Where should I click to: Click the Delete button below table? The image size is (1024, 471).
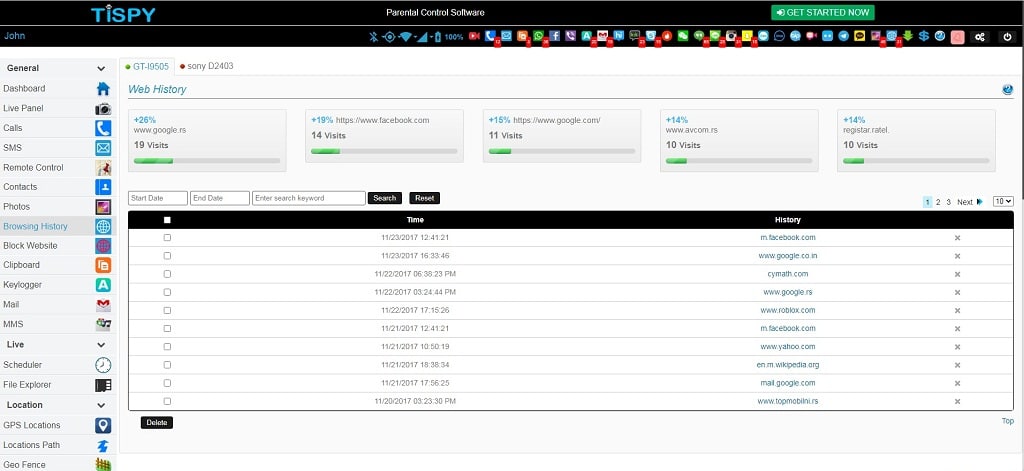pyautogui.click(x=157, y=423)
